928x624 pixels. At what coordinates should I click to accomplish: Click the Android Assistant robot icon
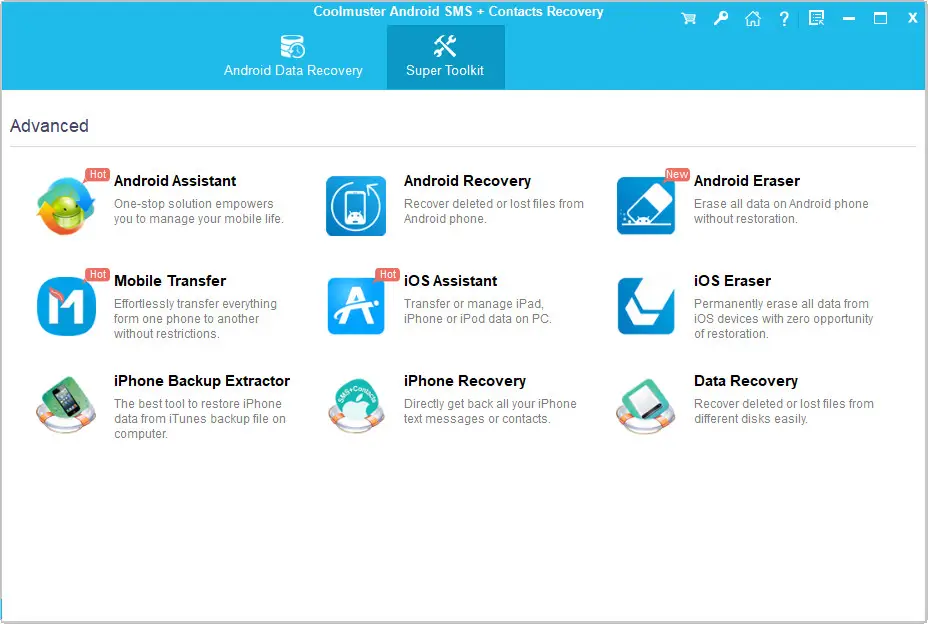click(x=66, y=205)
